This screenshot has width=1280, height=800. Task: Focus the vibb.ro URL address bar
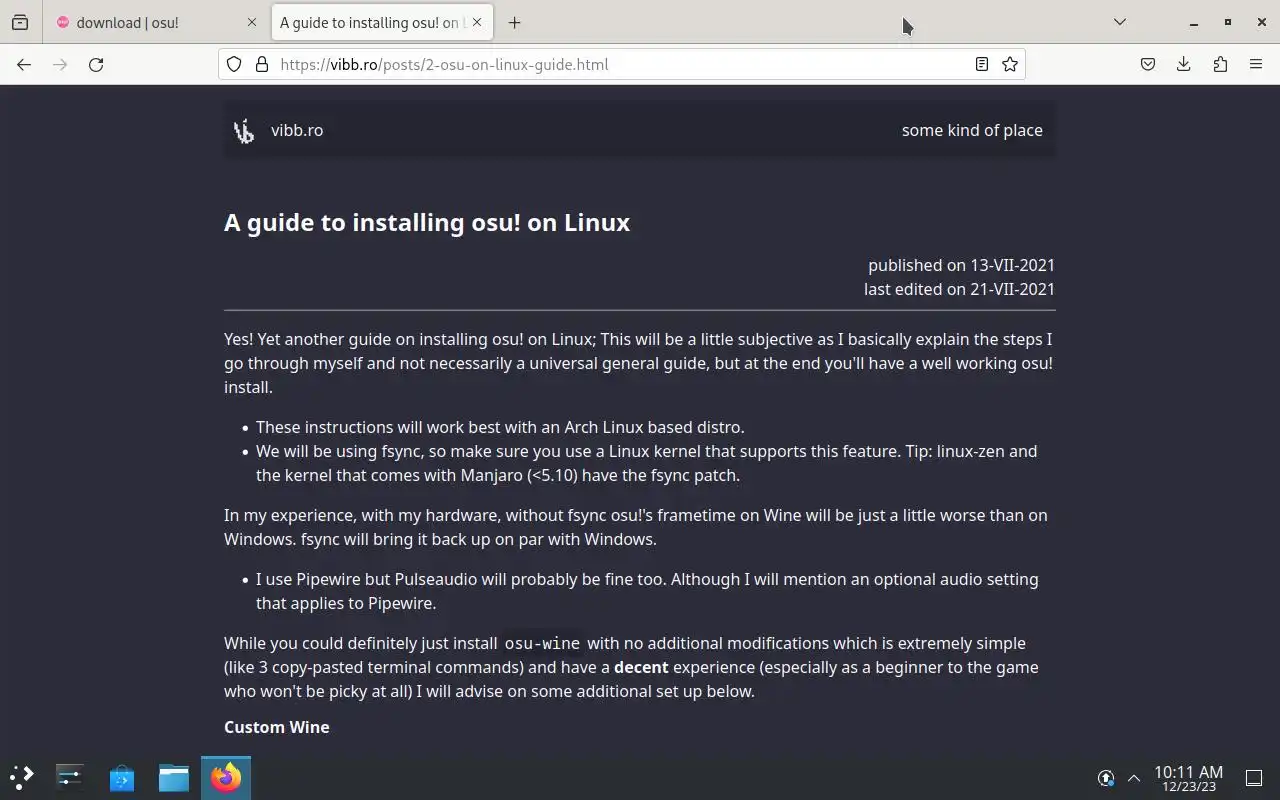pos(620,64)
